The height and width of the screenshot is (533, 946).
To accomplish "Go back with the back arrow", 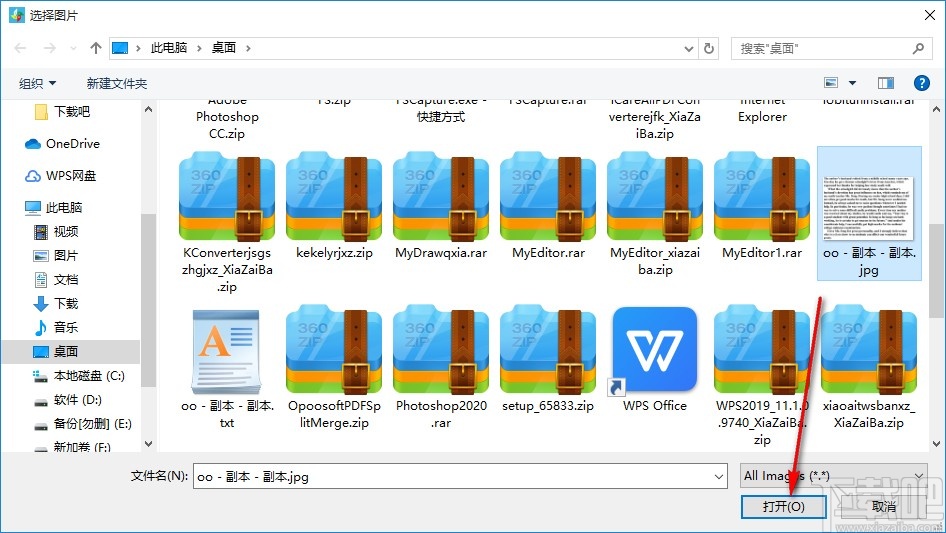I will click(x=20, y=48).
